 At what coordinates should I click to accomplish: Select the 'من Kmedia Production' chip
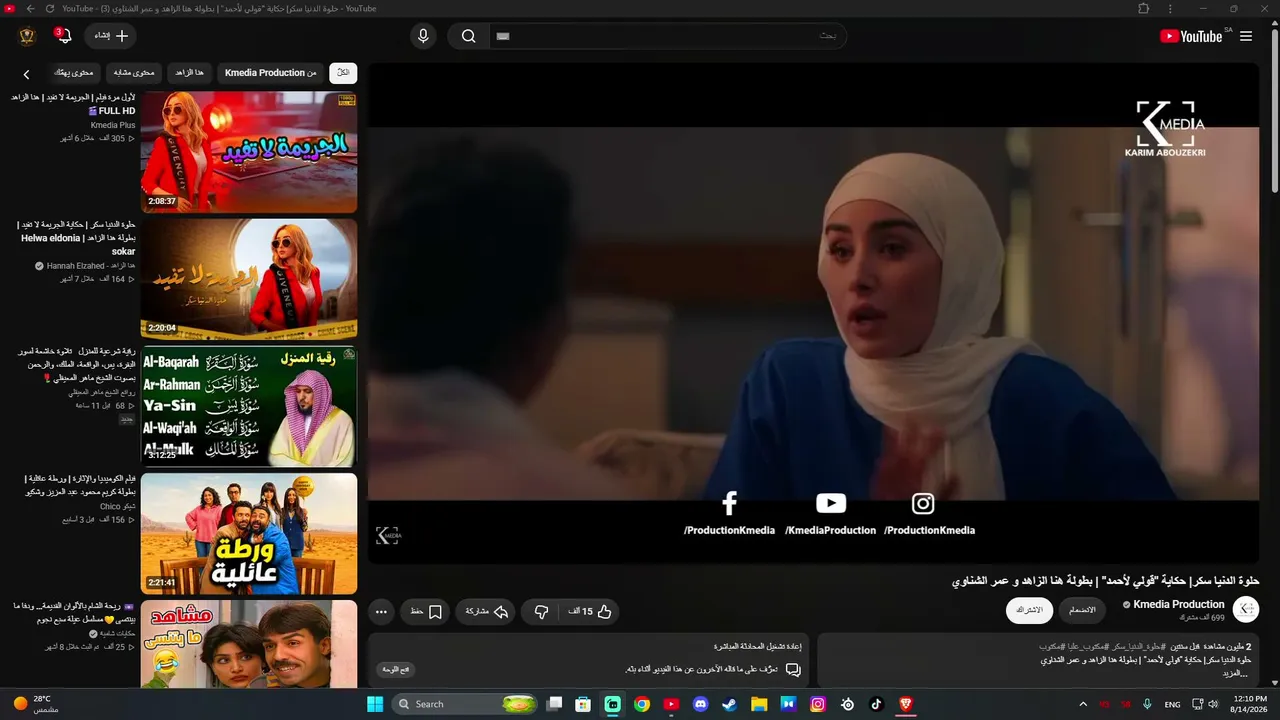click(270, 73)
